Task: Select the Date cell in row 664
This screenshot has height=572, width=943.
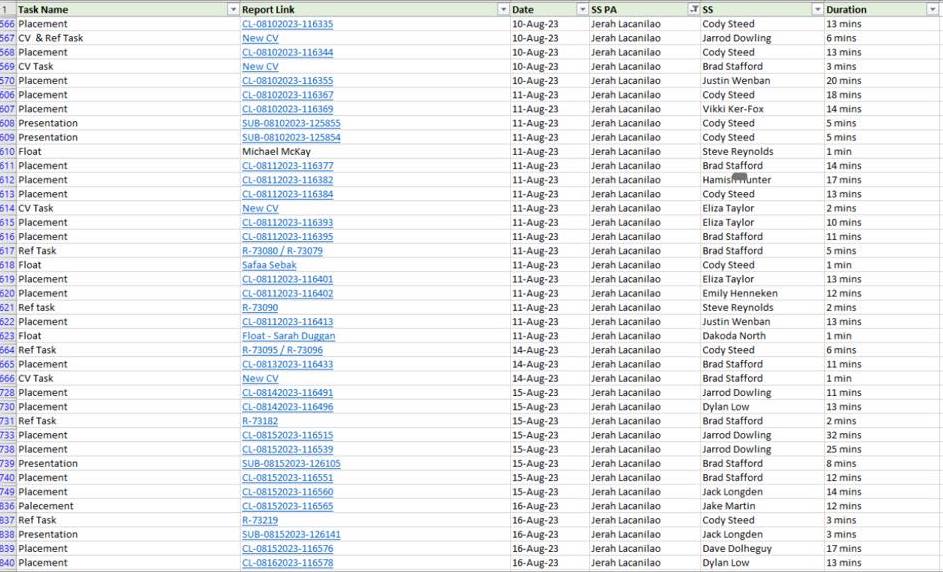Action: [549, 350]
